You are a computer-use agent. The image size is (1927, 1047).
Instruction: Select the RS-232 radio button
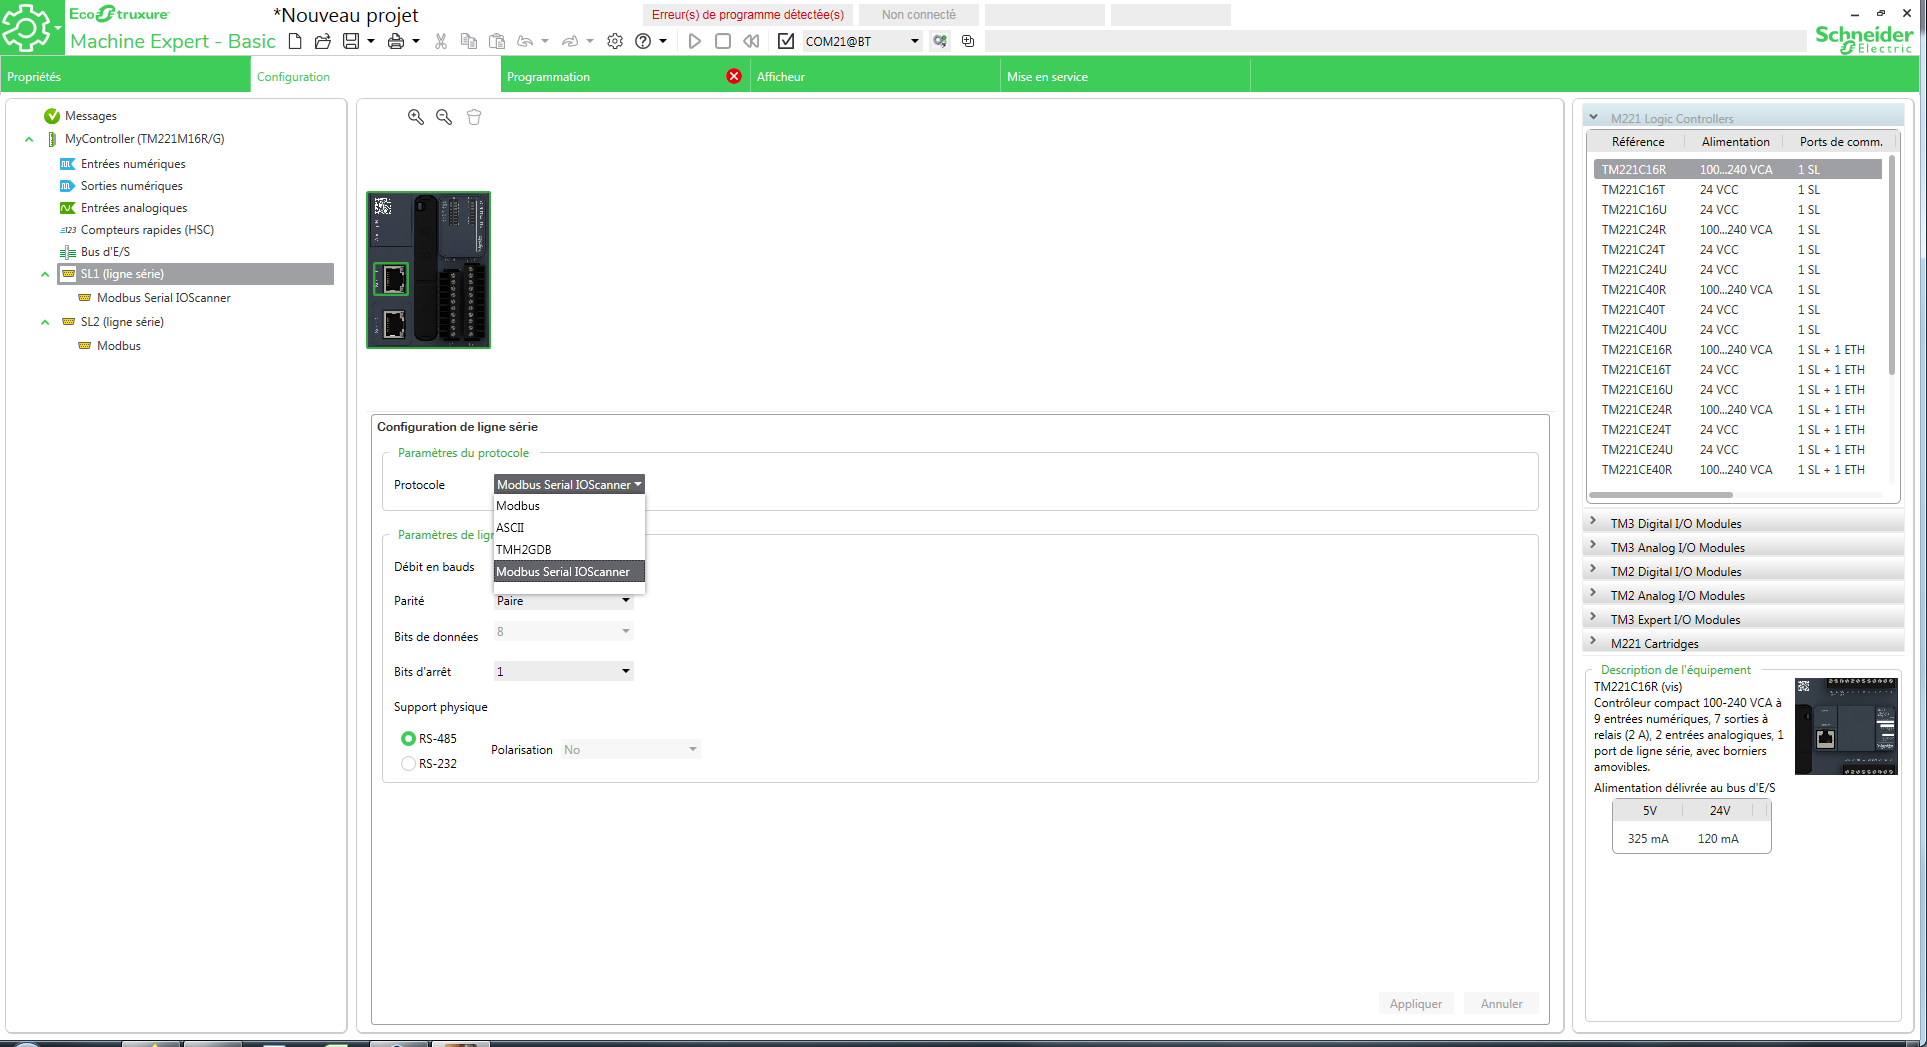408,764
